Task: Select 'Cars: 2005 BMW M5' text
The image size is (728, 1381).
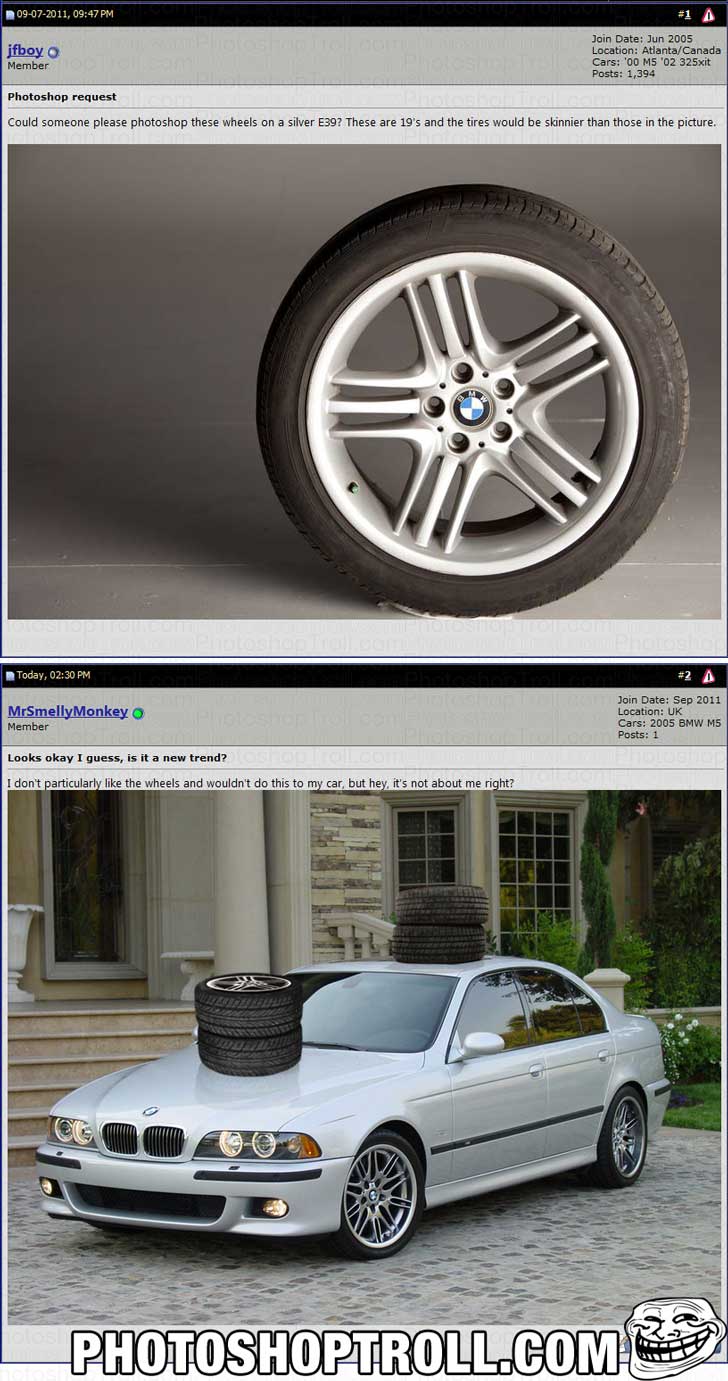Action: pyautogui.click(x=669, y=723)
